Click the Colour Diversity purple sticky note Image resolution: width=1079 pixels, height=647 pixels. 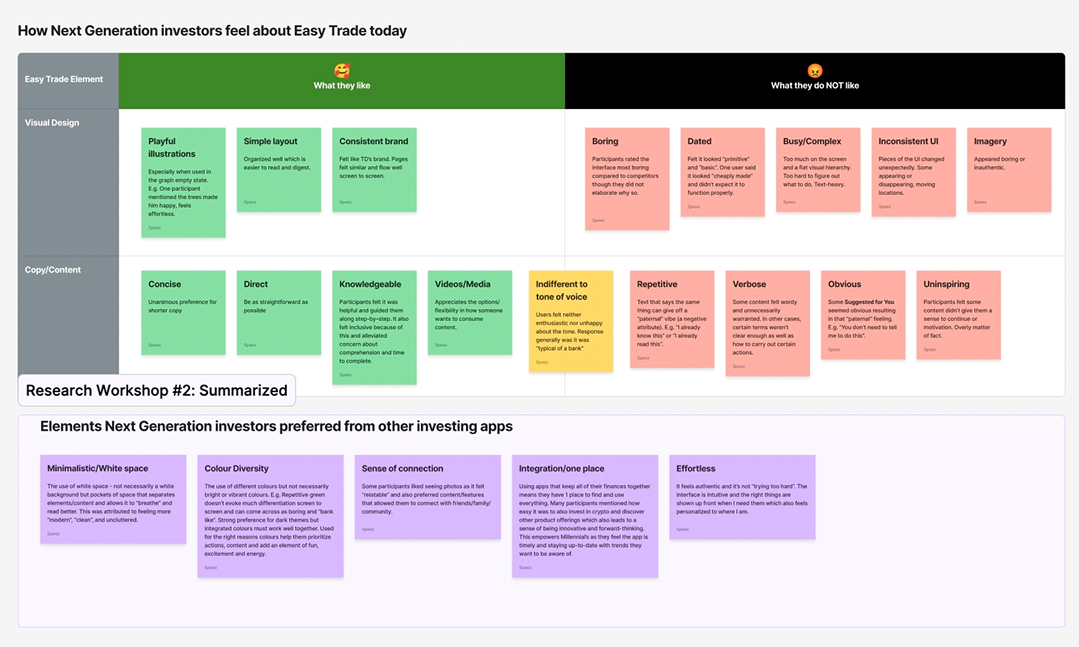point(270,515)
